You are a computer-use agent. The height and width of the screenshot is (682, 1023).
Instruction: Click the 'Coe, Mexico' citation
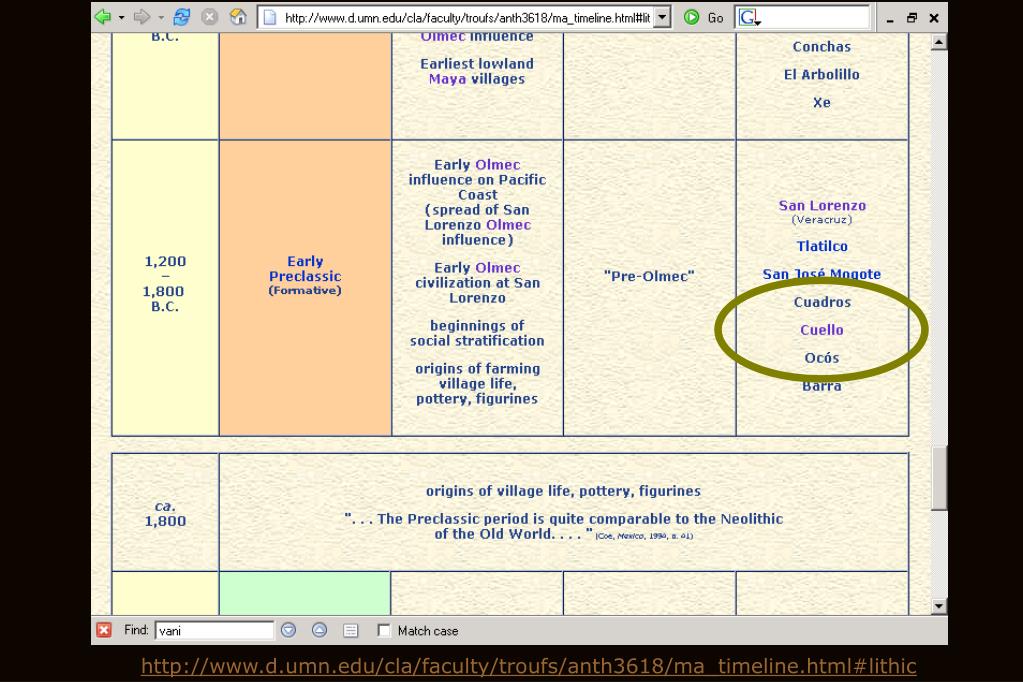point(644,536)
